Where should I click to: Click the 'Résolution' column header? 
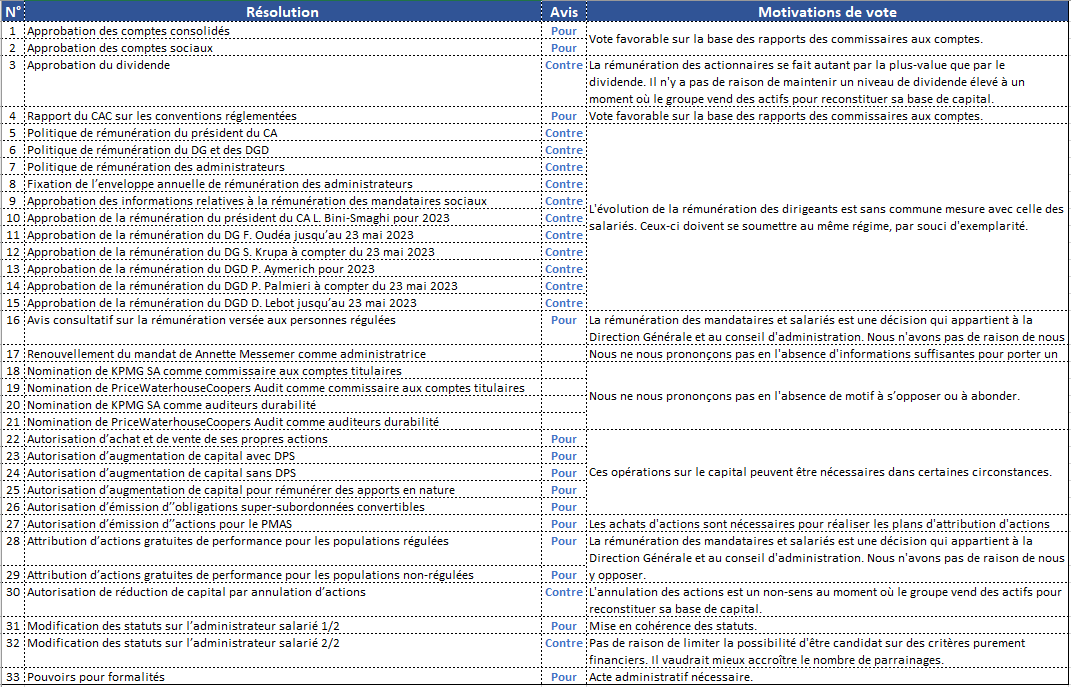pos(282,12)
